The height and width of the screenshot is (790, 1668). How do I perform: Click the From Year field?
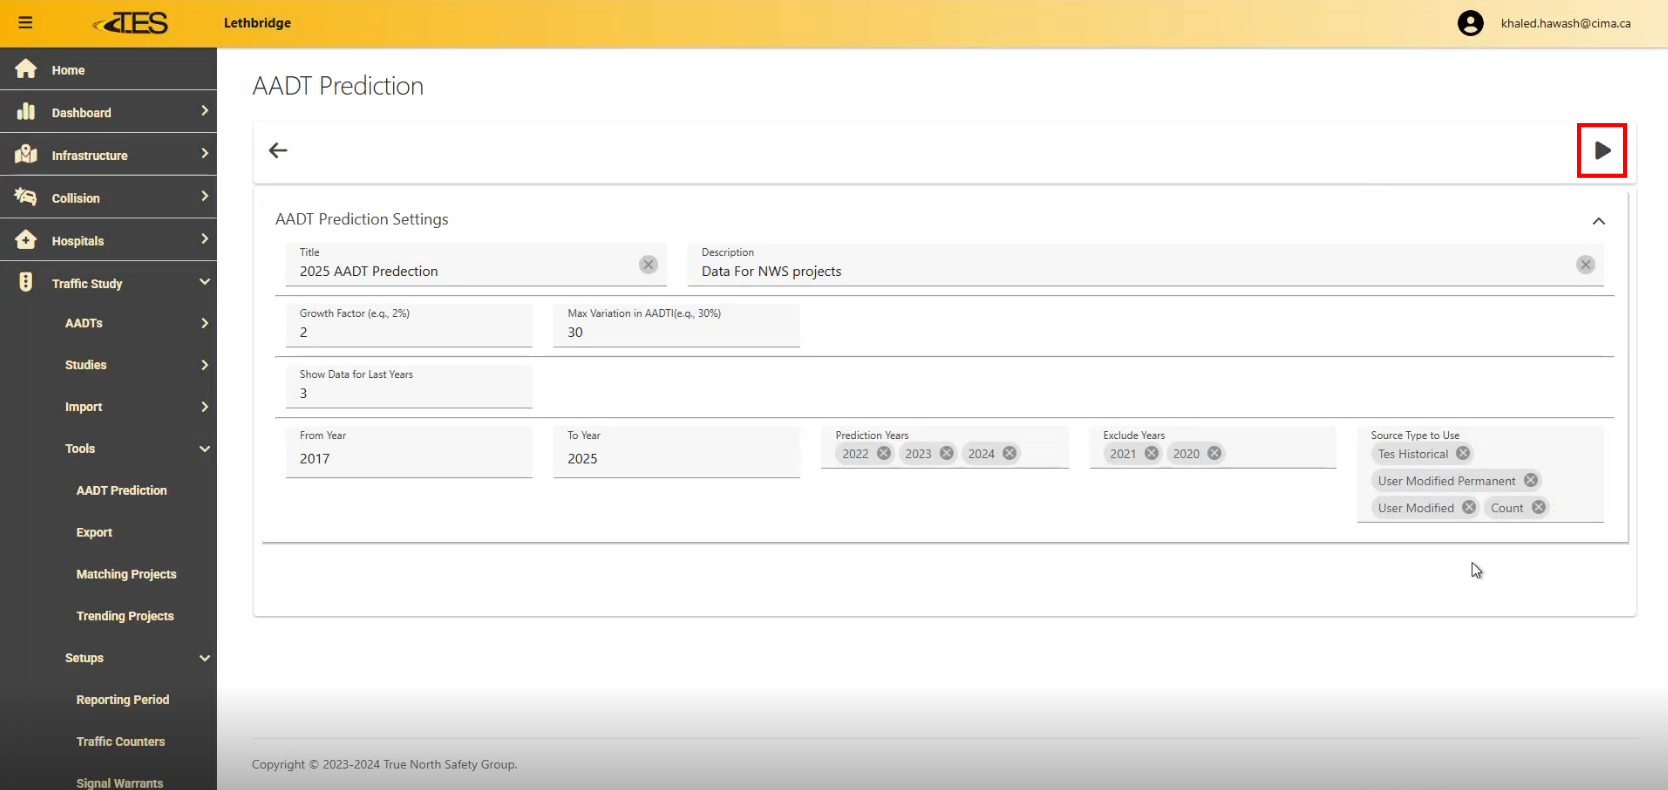point(409,458)
